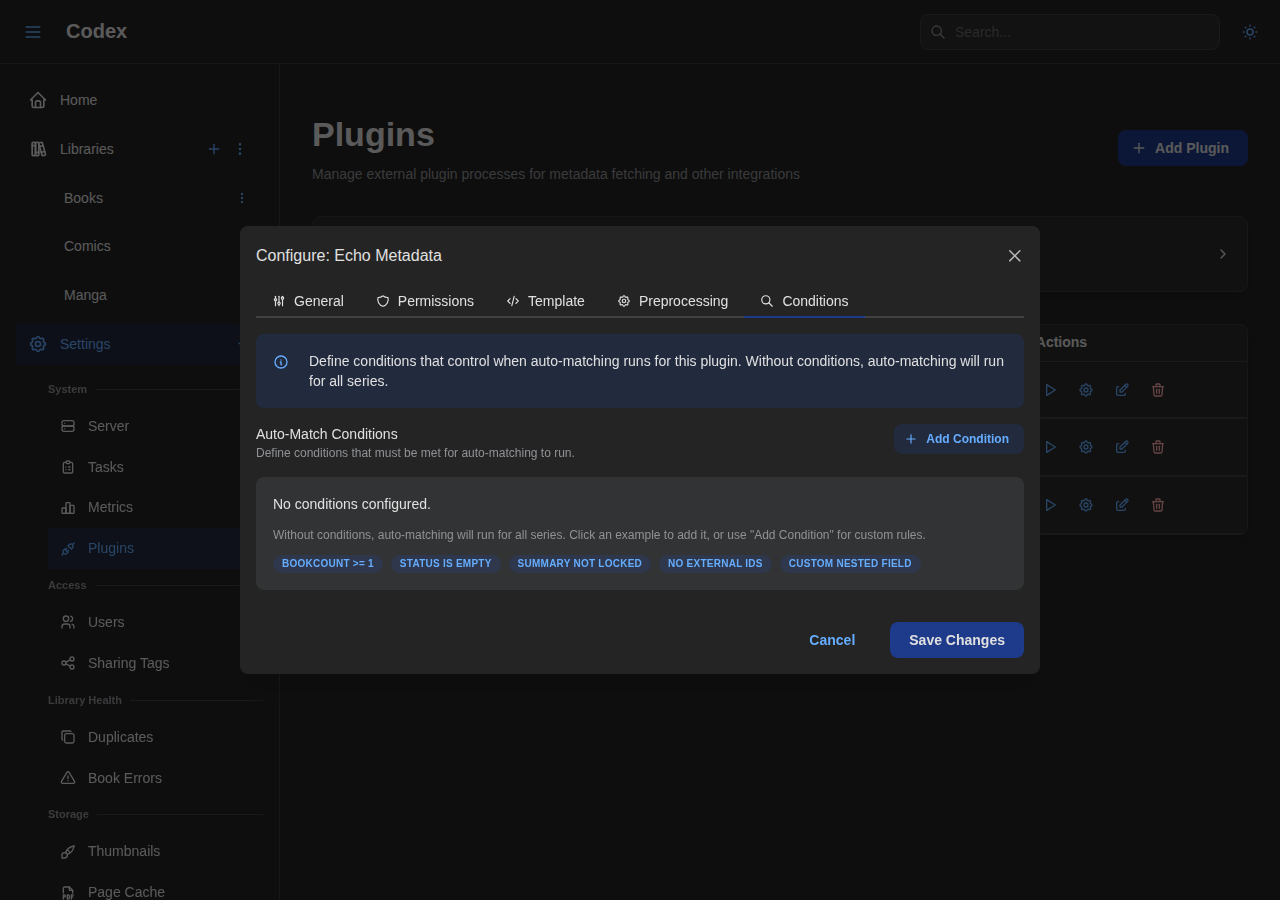The image size is (1280, 900).
Task: Open the Users page under Access
Action: 106,622
